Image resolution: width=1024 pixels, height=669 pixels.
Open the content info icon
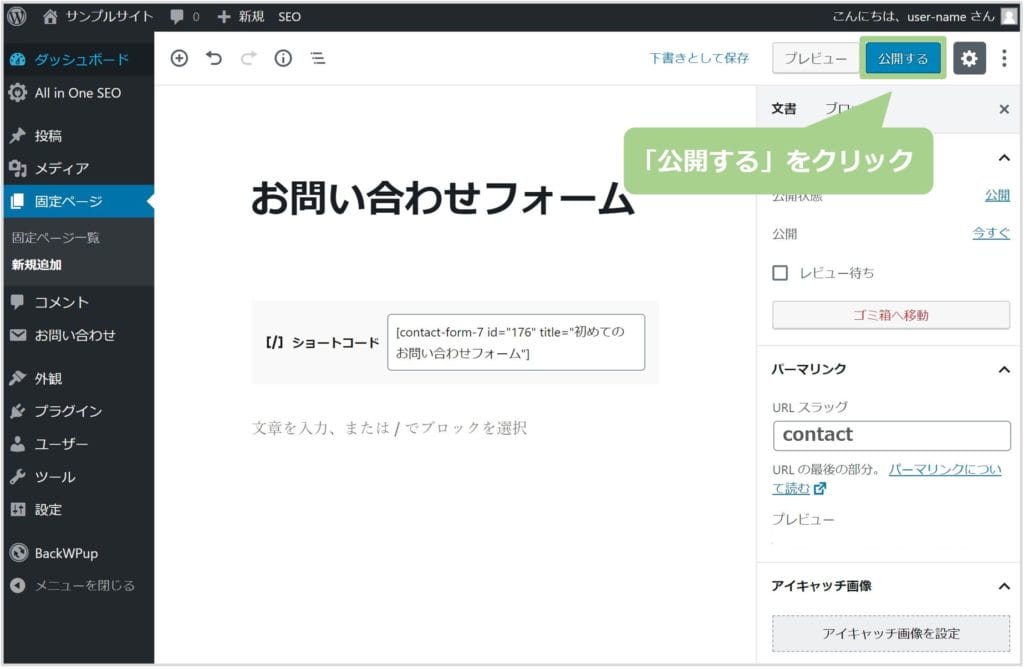[283, 58]
